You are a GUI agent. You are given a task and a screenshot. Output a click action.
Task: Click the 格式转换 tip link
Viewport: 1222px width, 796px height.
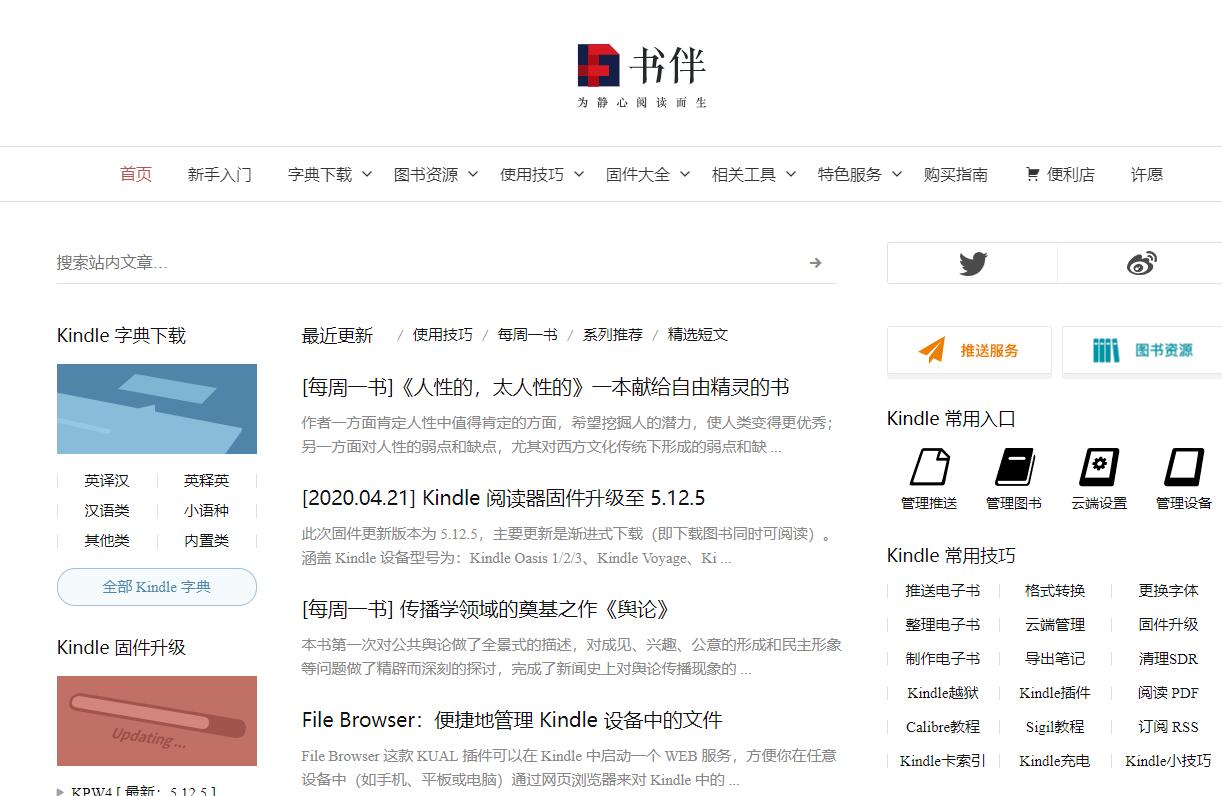(x=1055, y=591)
